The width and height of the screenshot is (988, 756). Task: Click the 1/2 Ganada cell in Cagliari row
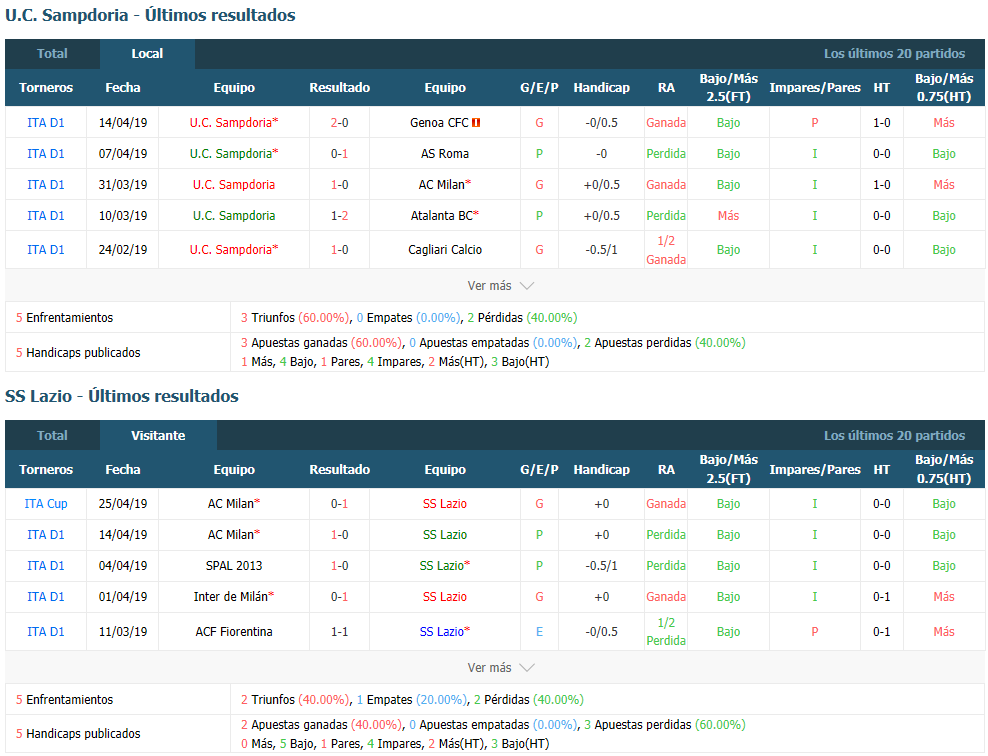[x=666, y=250]
